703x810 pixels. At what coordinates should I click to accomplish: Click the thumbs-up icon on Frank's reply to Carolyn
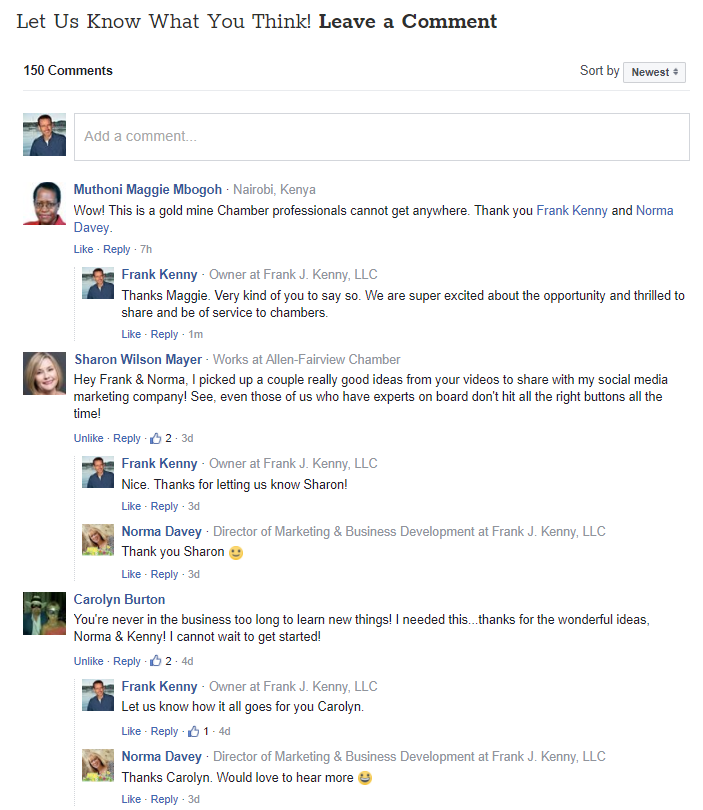coord(194,731)
